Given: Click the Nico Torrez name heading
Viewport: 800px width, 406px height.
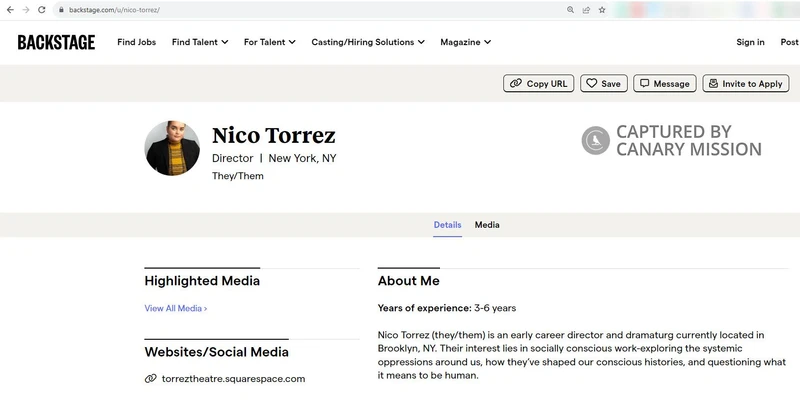Looking at the screenshot, I should (x=273, y=135).
